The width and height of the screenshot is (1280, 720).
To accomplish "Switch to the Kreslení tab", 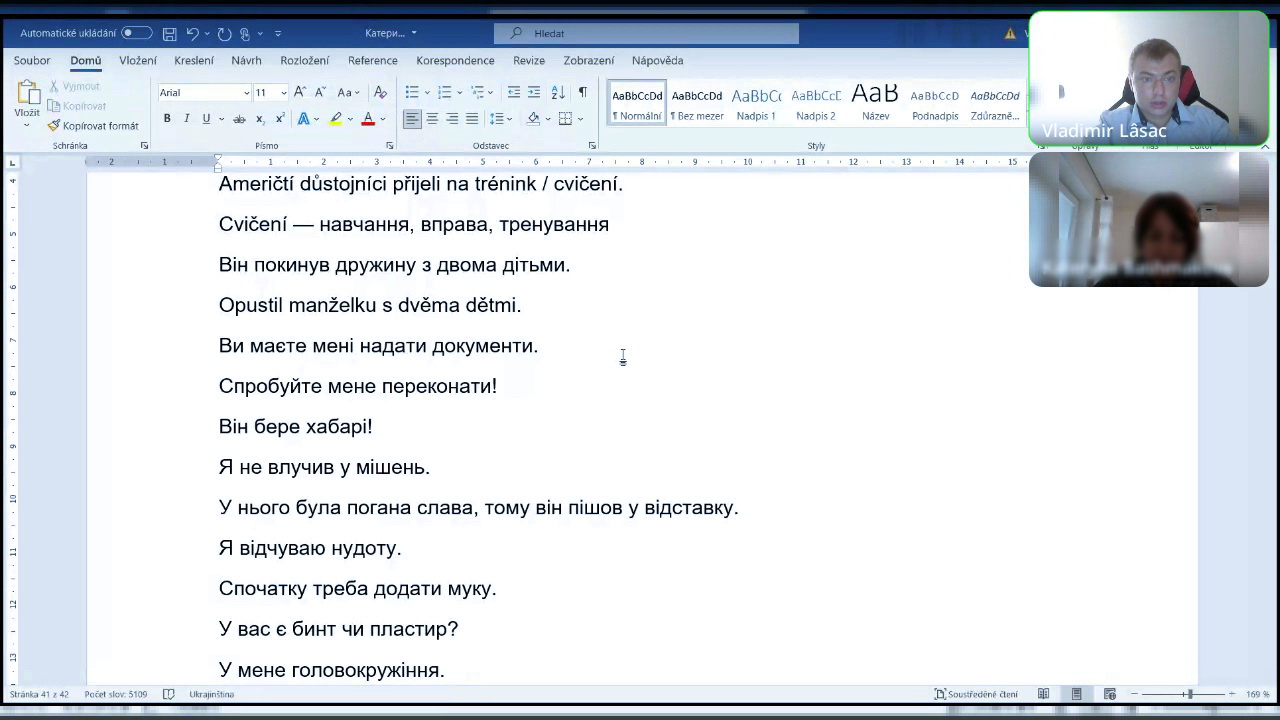I will (194, 60).
